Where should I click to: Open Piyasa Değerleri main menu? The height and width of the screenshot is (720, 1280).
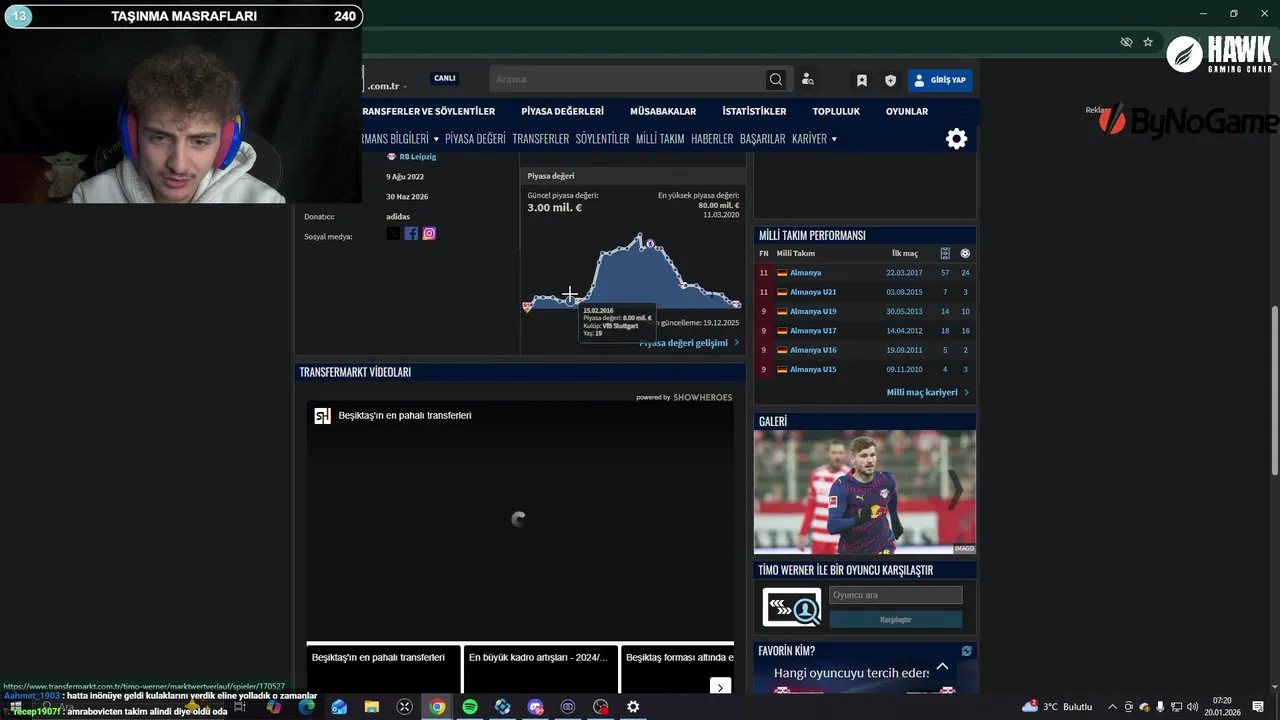coord(562,111)
